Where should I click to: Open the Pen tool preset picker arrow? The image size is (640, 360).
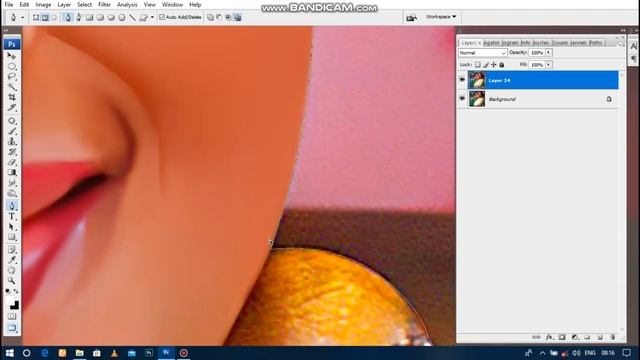tap(22, 17)
